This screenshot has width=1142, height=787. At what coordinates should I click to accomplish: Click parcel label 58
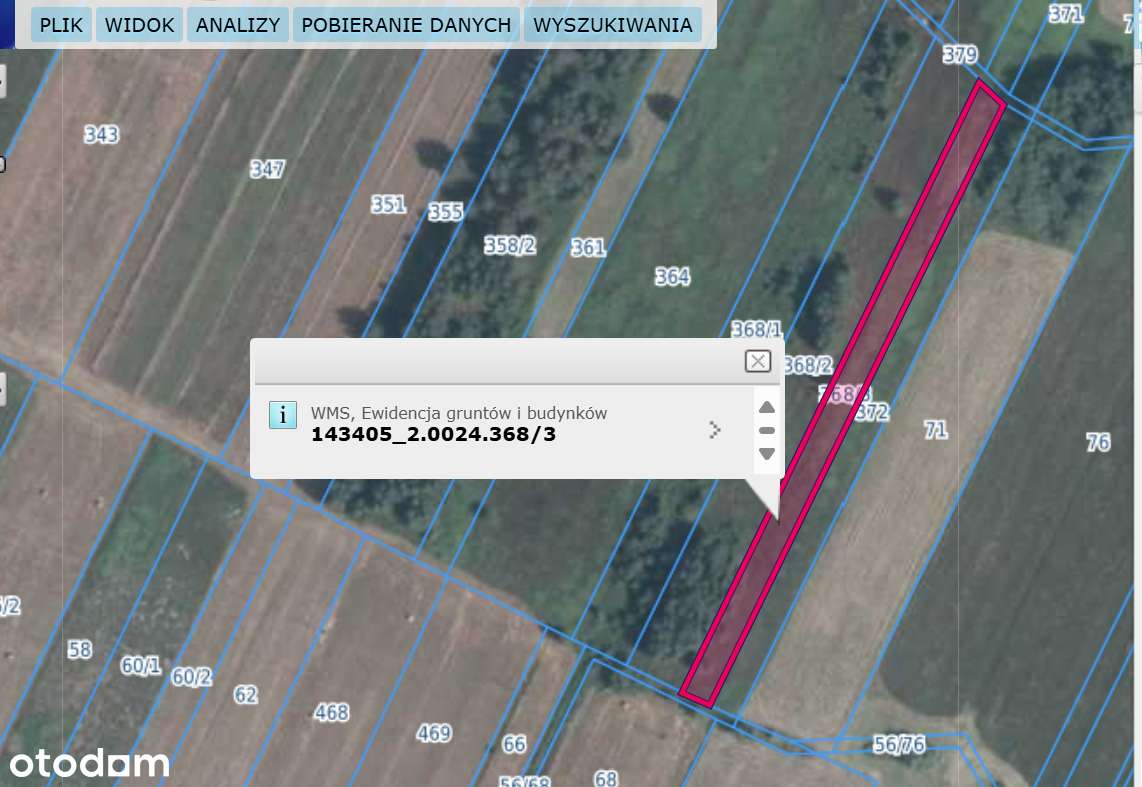coord(79,649)
